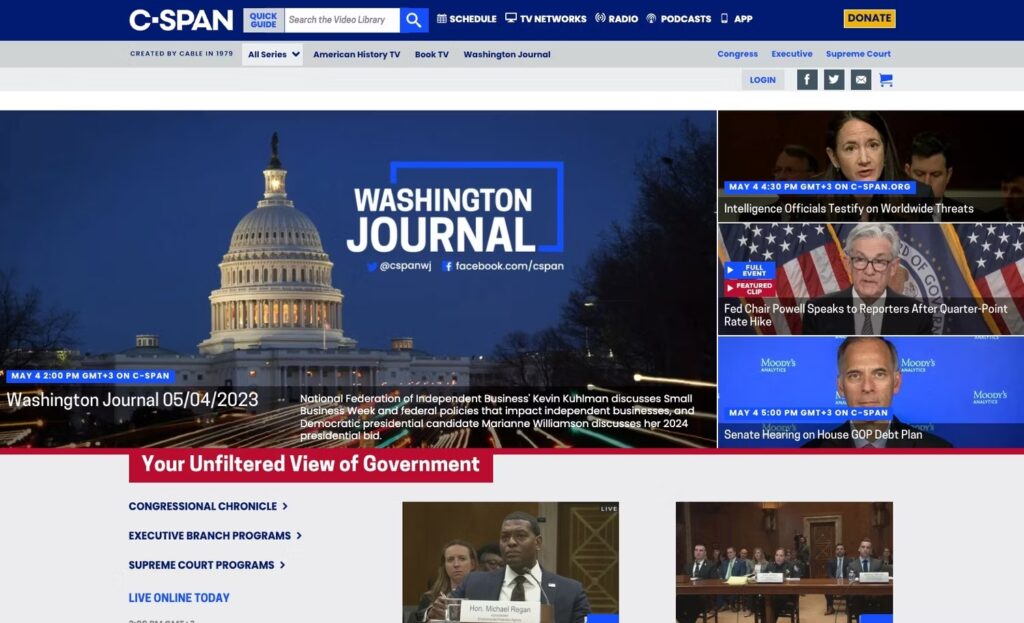Click the magnifying glass search button
1024x623 pixels.
[414, 20]
